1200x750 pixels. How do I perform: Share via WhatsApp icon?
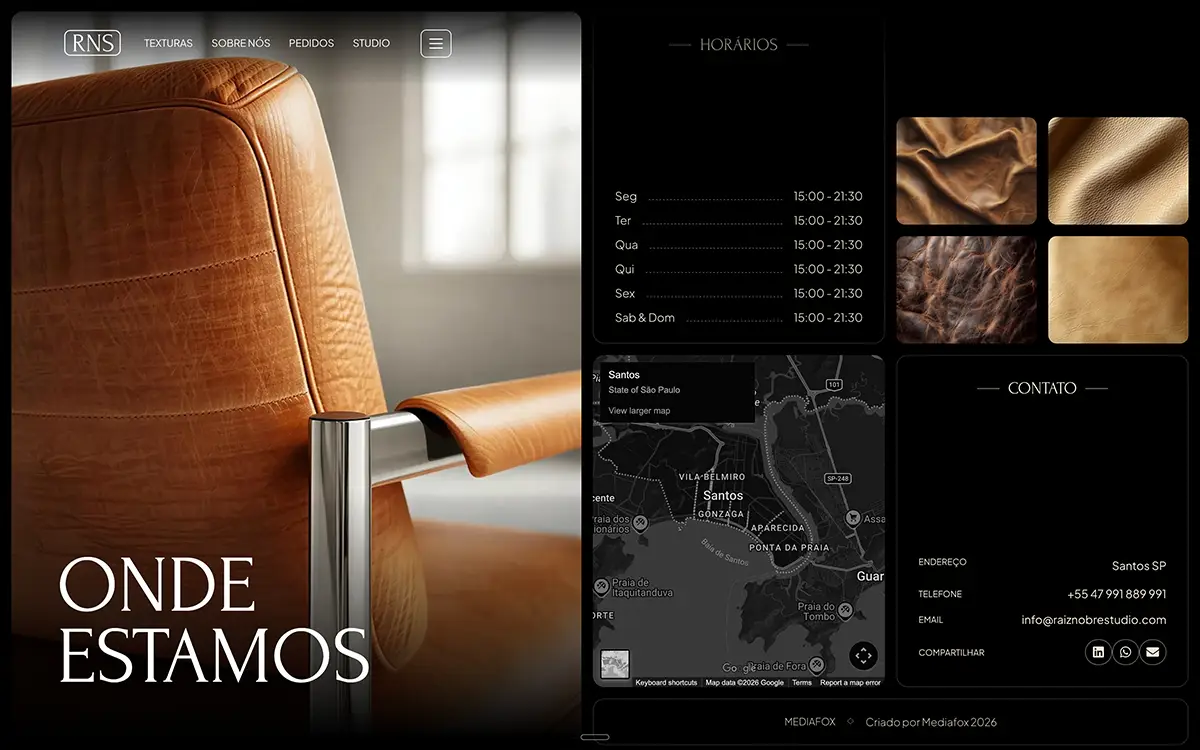pos(1126,652)
